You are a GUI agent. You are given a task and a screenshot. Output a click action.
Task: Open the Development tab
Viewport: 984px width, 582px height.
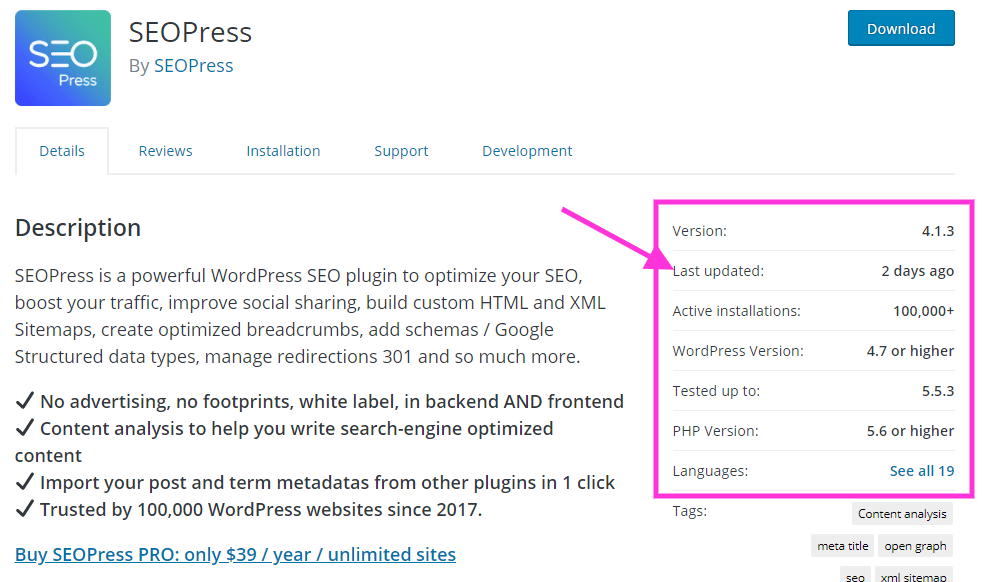pyautogui.click(x=527, y=151)
